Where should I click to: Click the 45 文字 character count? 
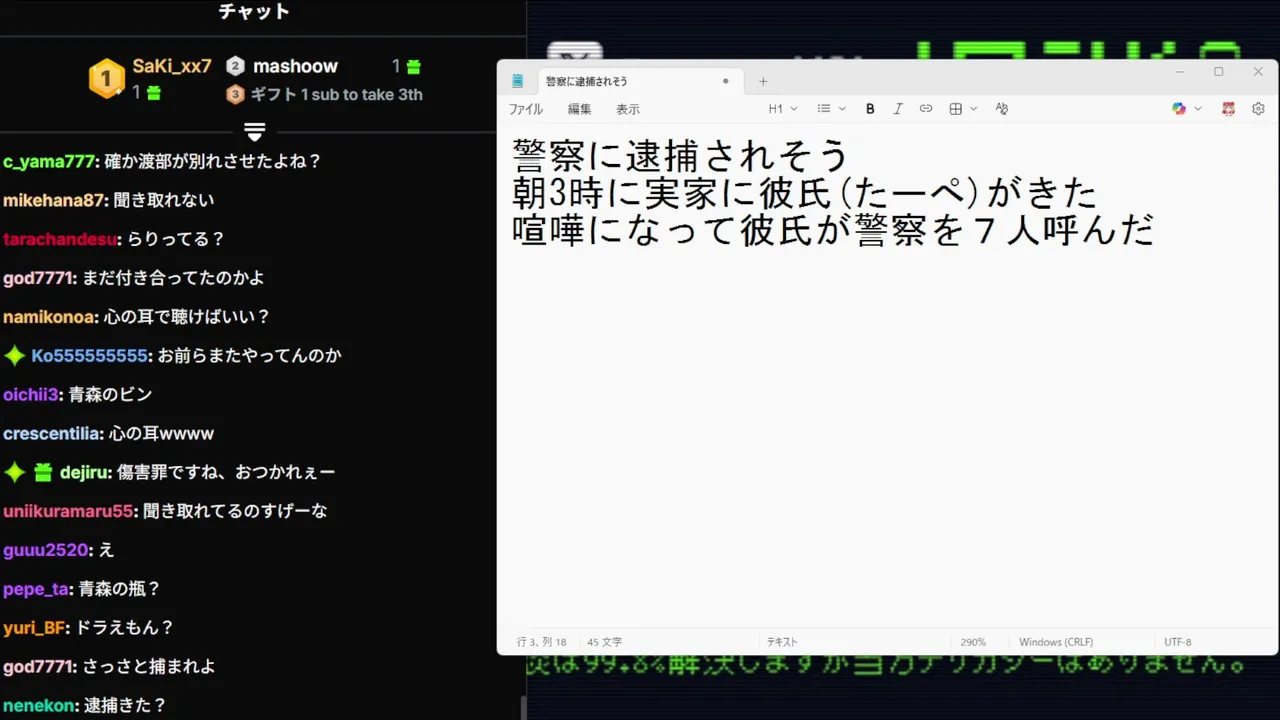[x=605, y=642]
